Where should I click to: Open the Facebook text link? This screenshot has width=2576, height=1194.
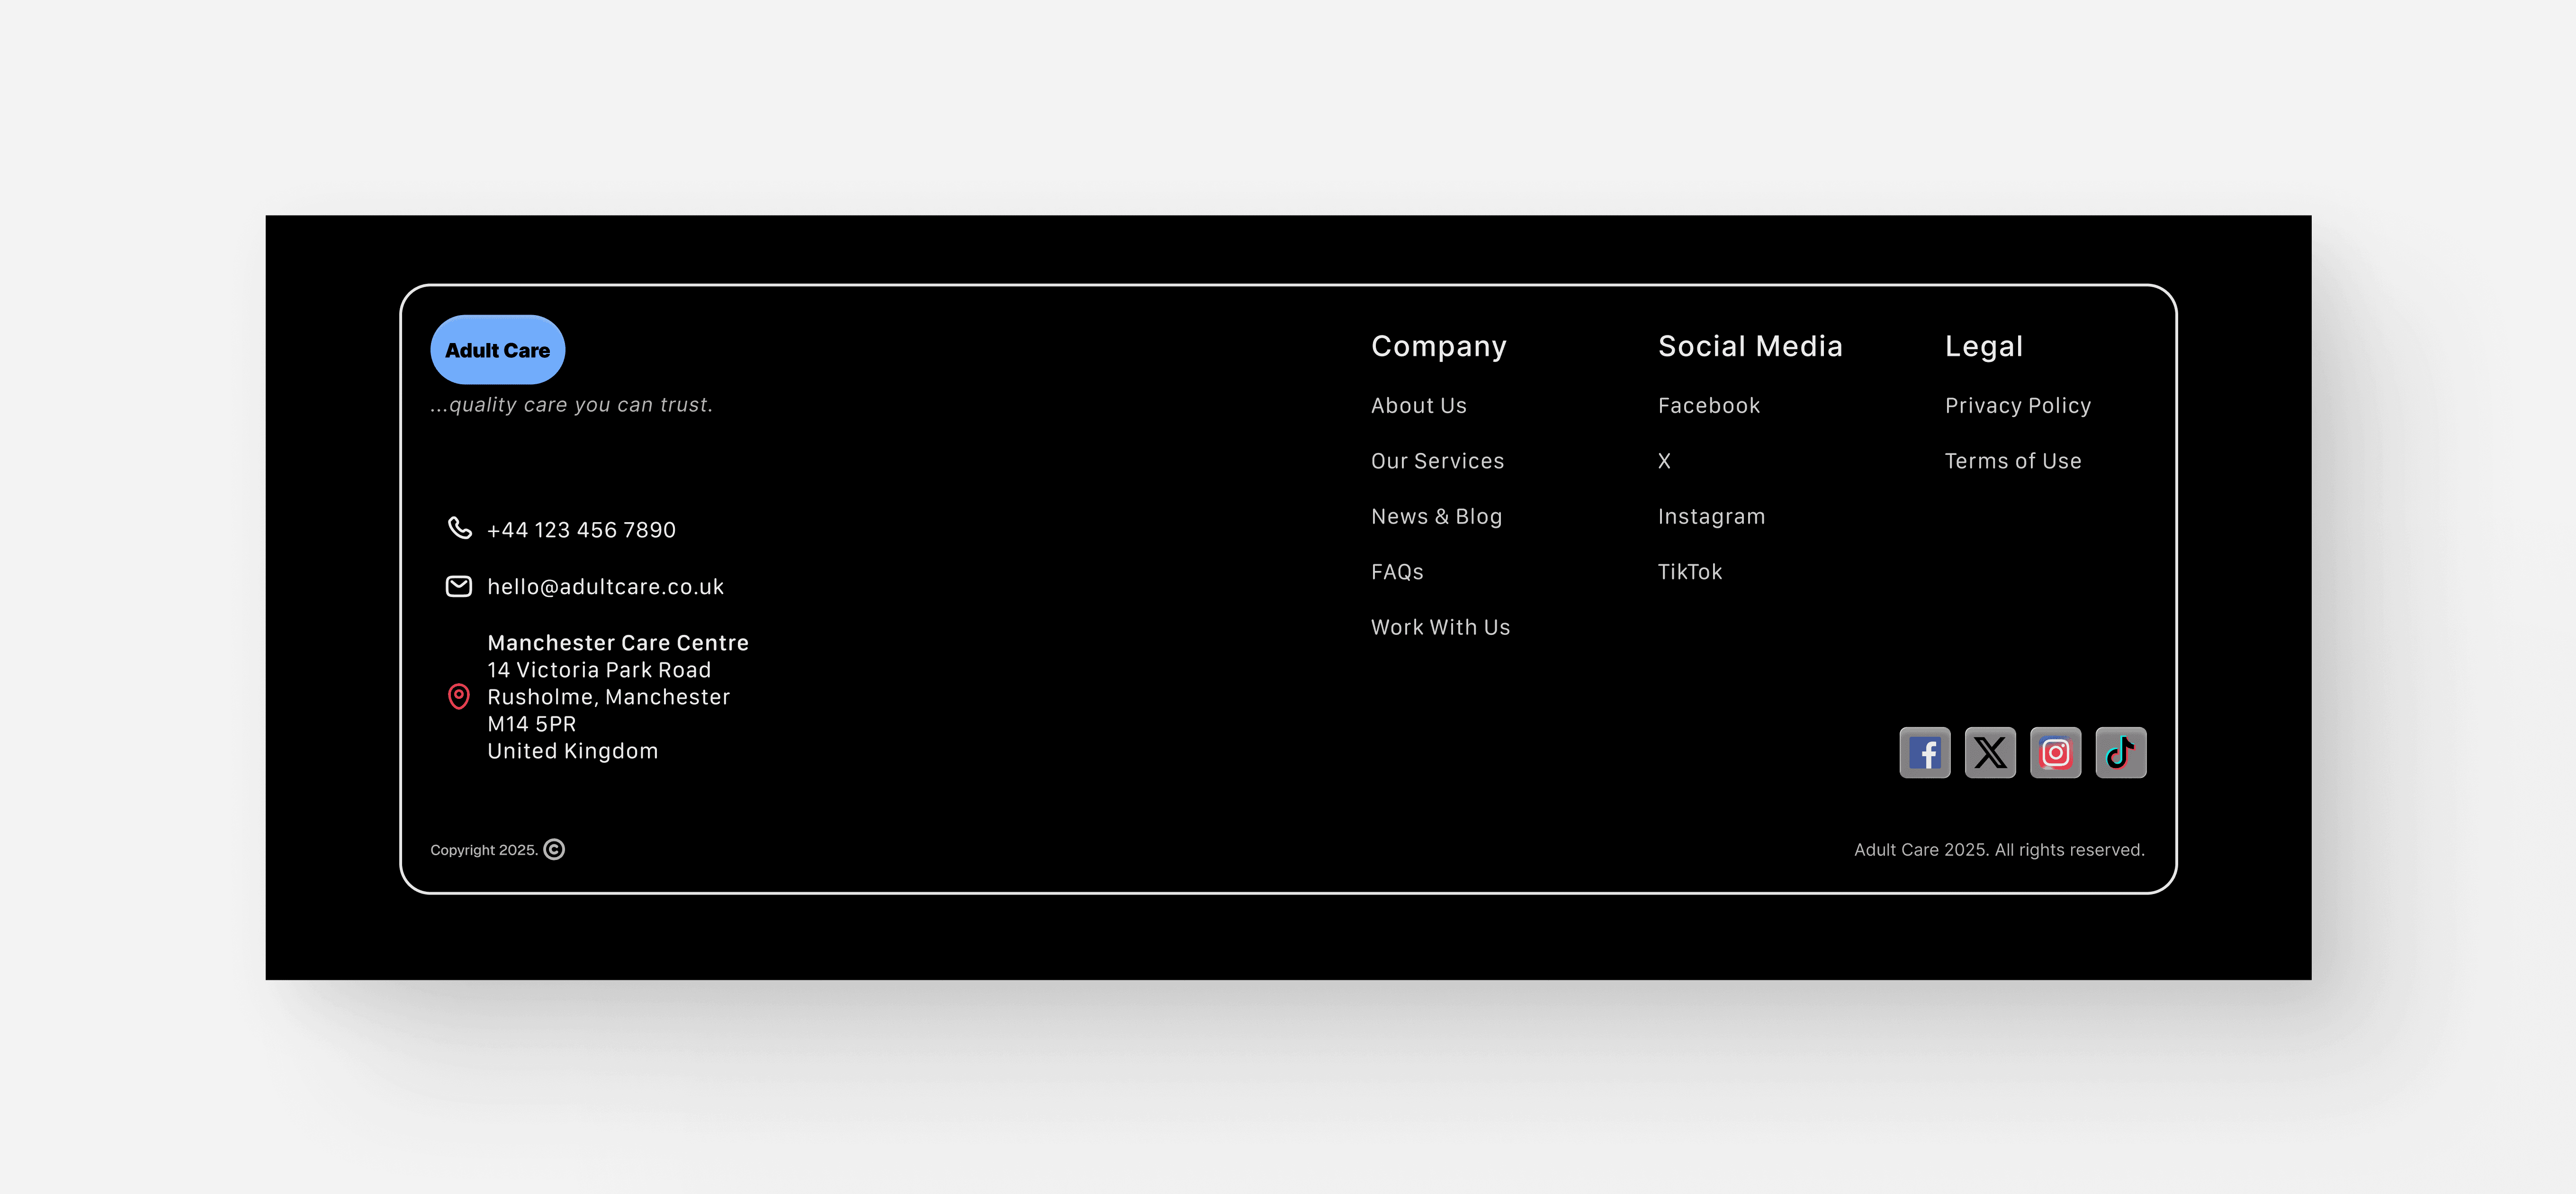[1708, 405]
